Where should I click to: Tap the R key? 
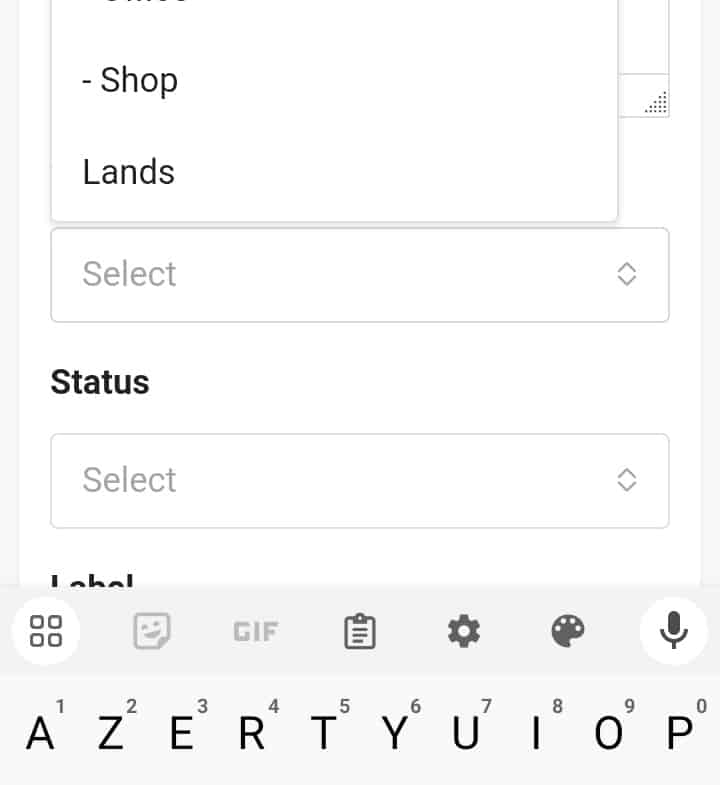pyautogui.click(x=252, y=733)
